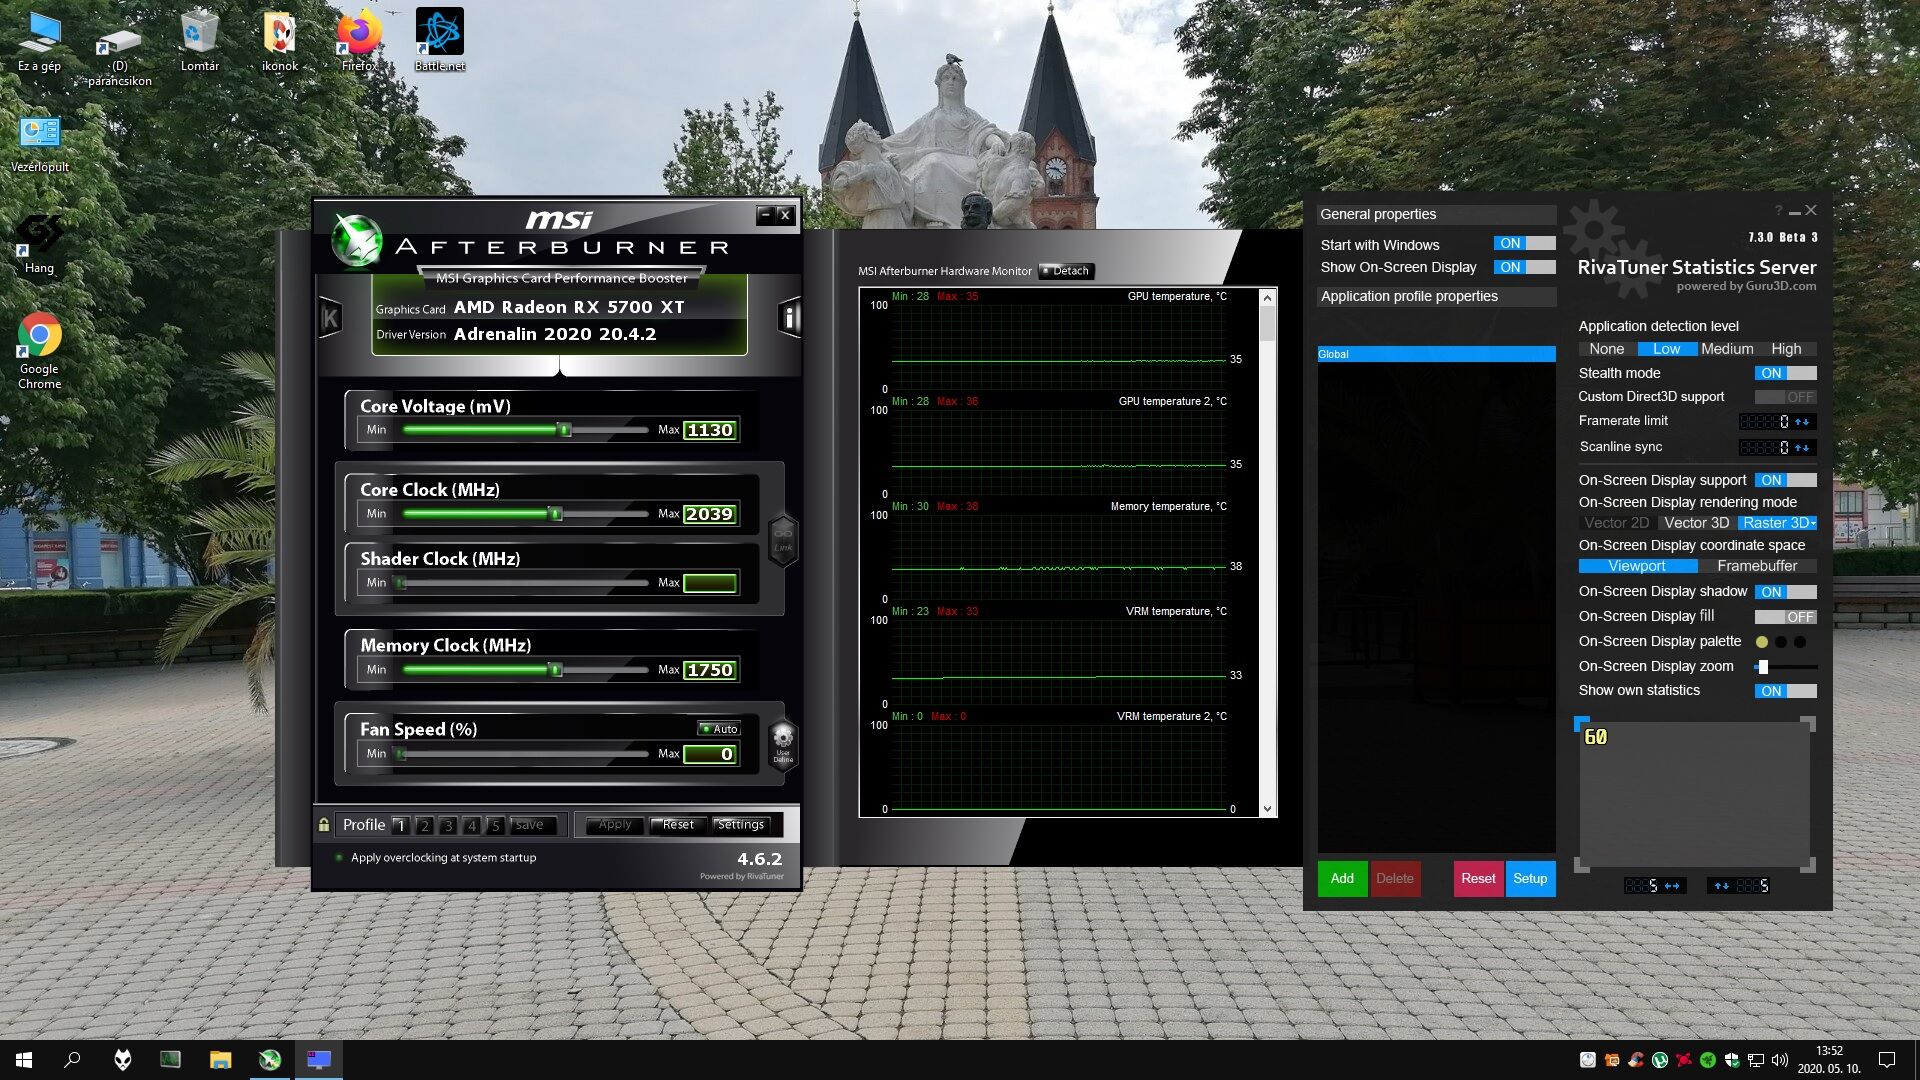Open RivaTuner Setup button
Image resolution: width=1920 pixels, height=1080 pixels.
point(1530,879)
